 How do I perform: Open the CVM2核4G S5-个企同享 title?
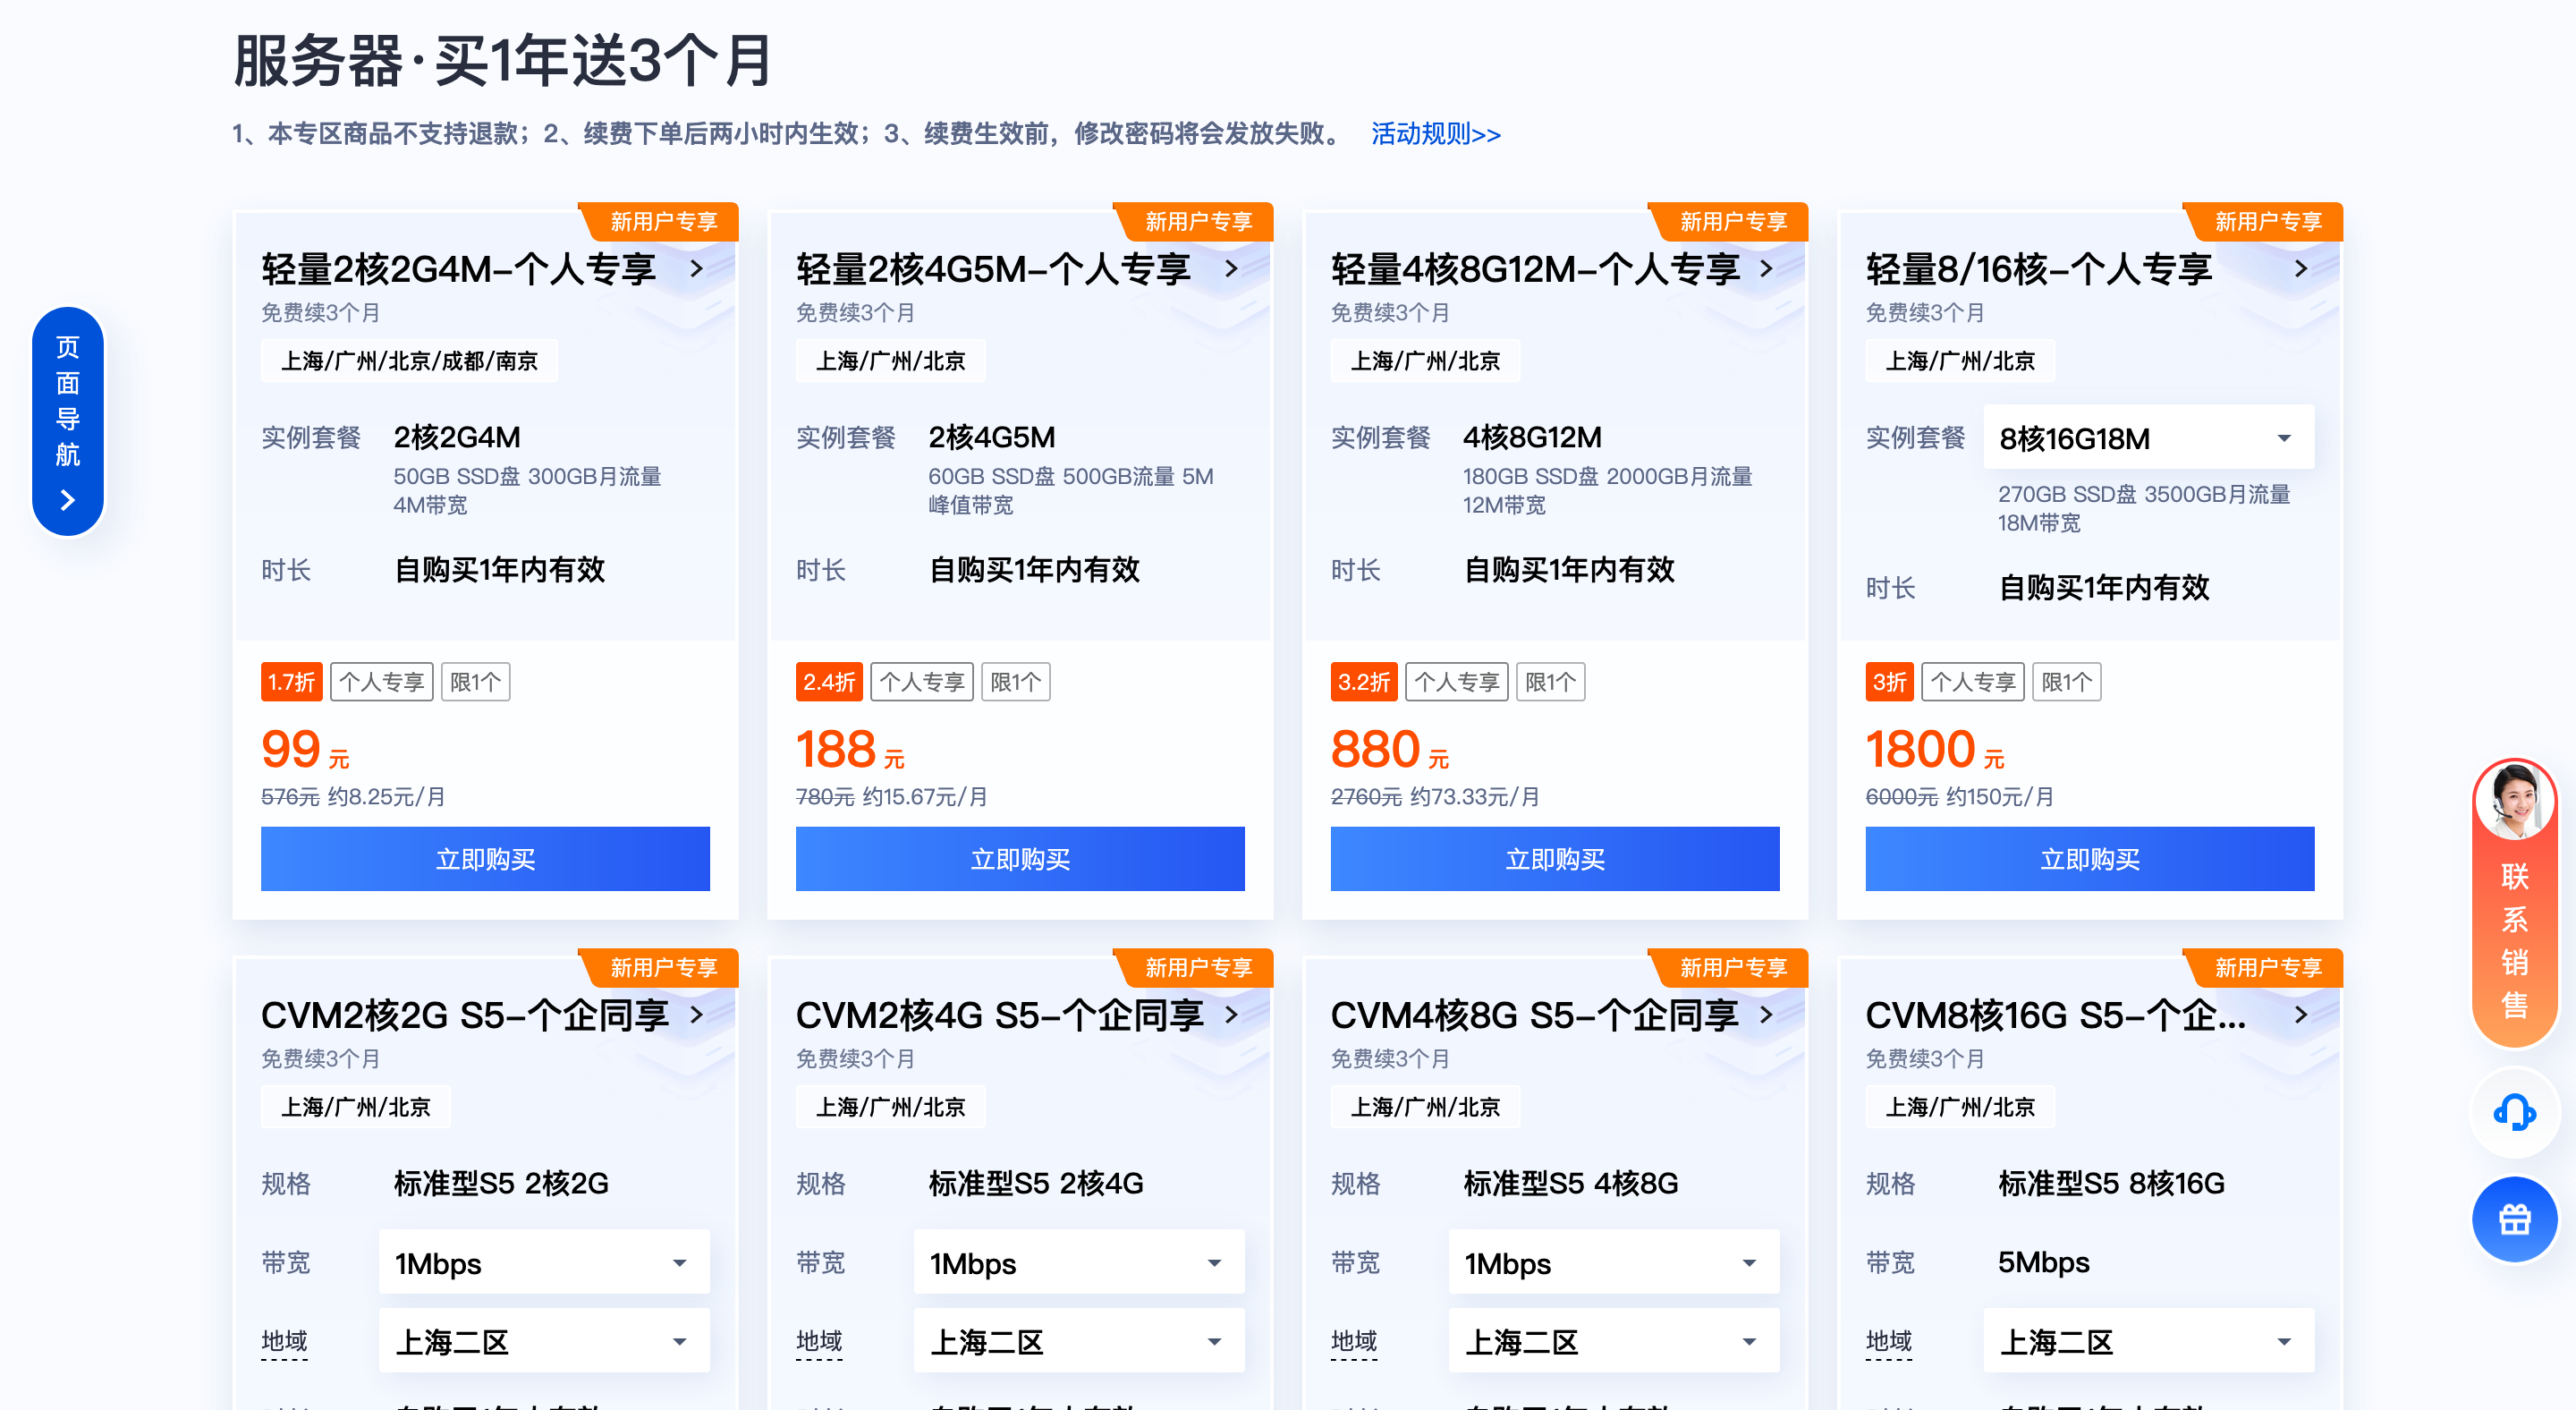click(x=1000, y=1015)
